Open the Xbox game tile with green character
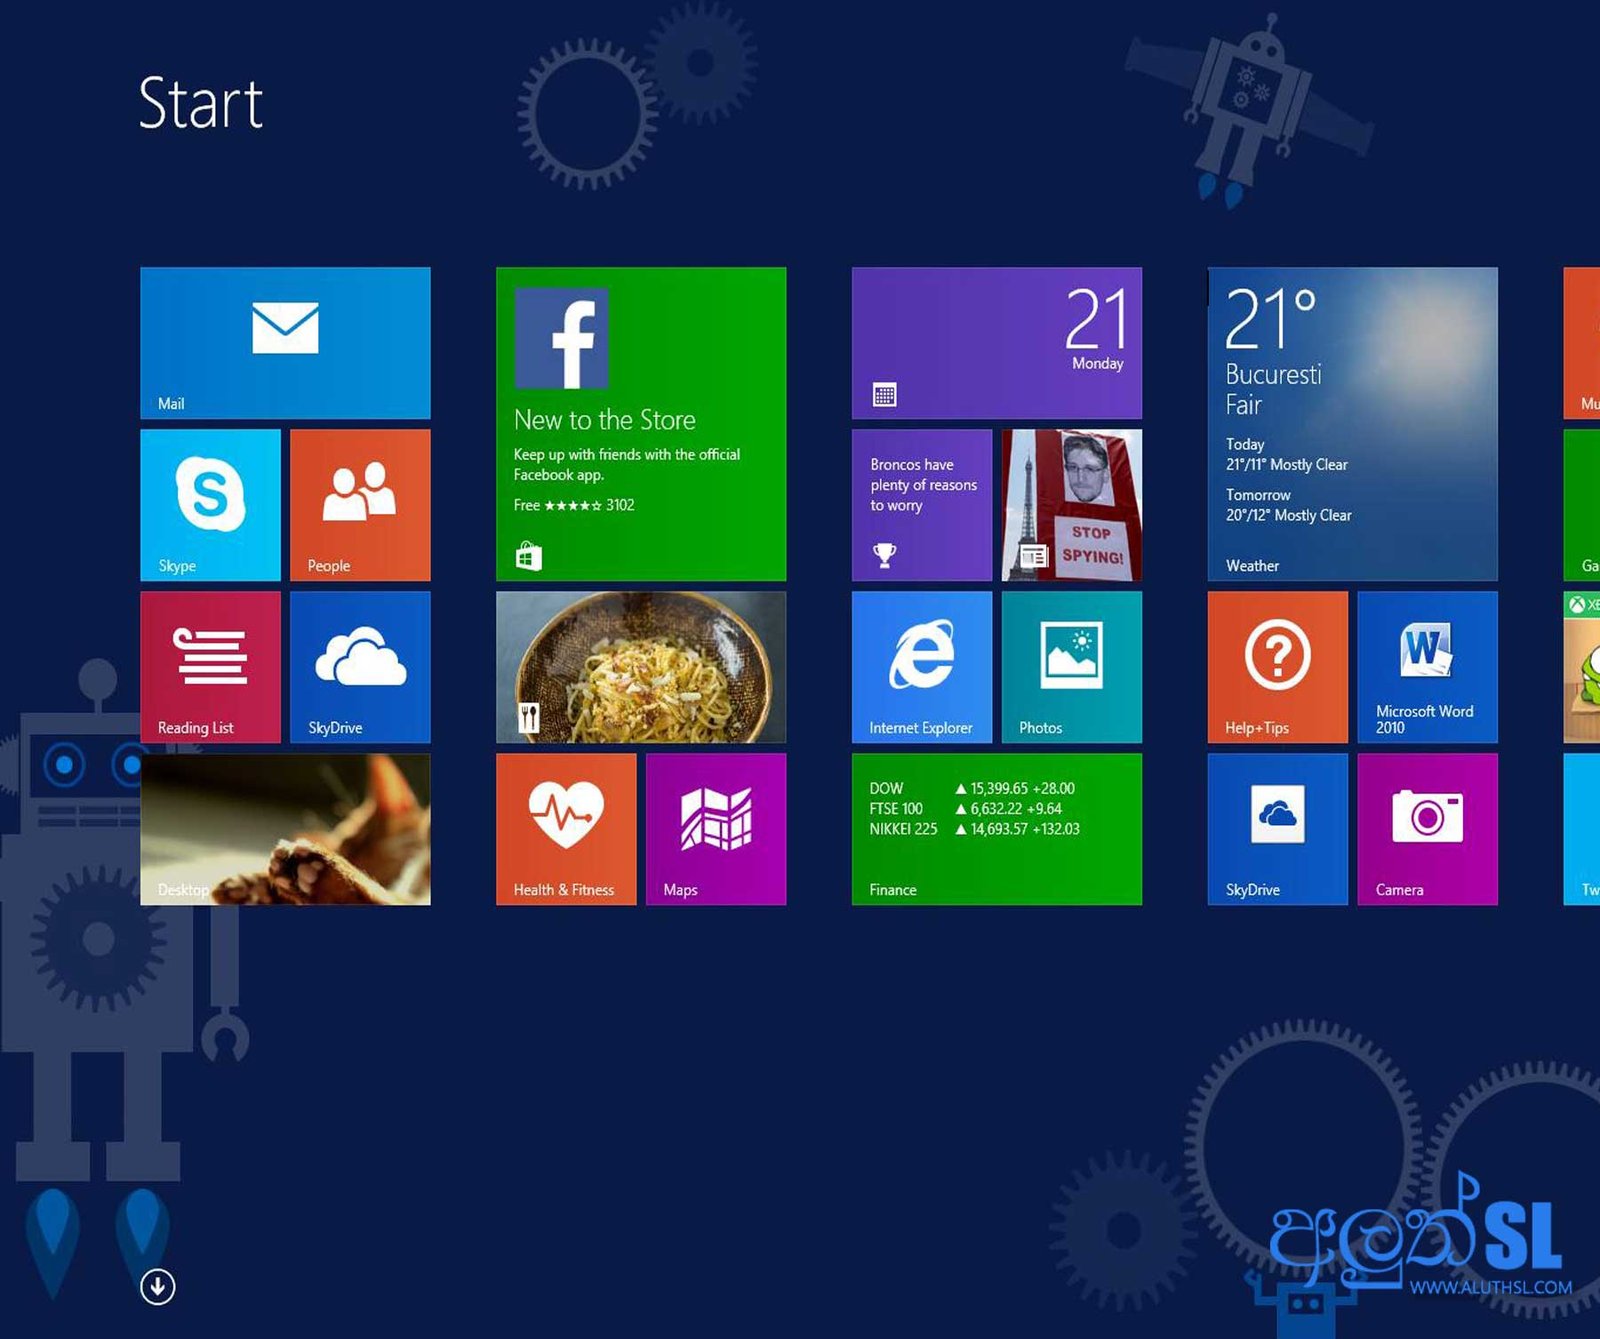 [1582, 667]
